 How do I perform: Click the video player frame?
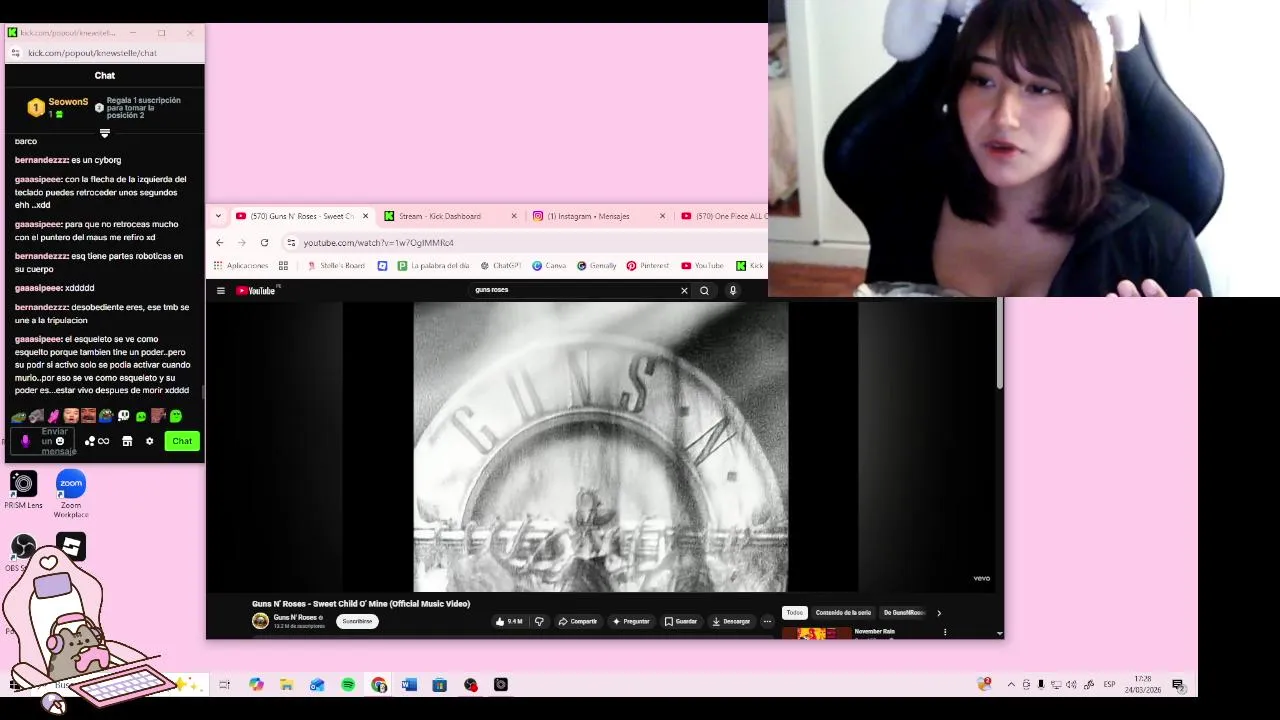tap(601, 447)
